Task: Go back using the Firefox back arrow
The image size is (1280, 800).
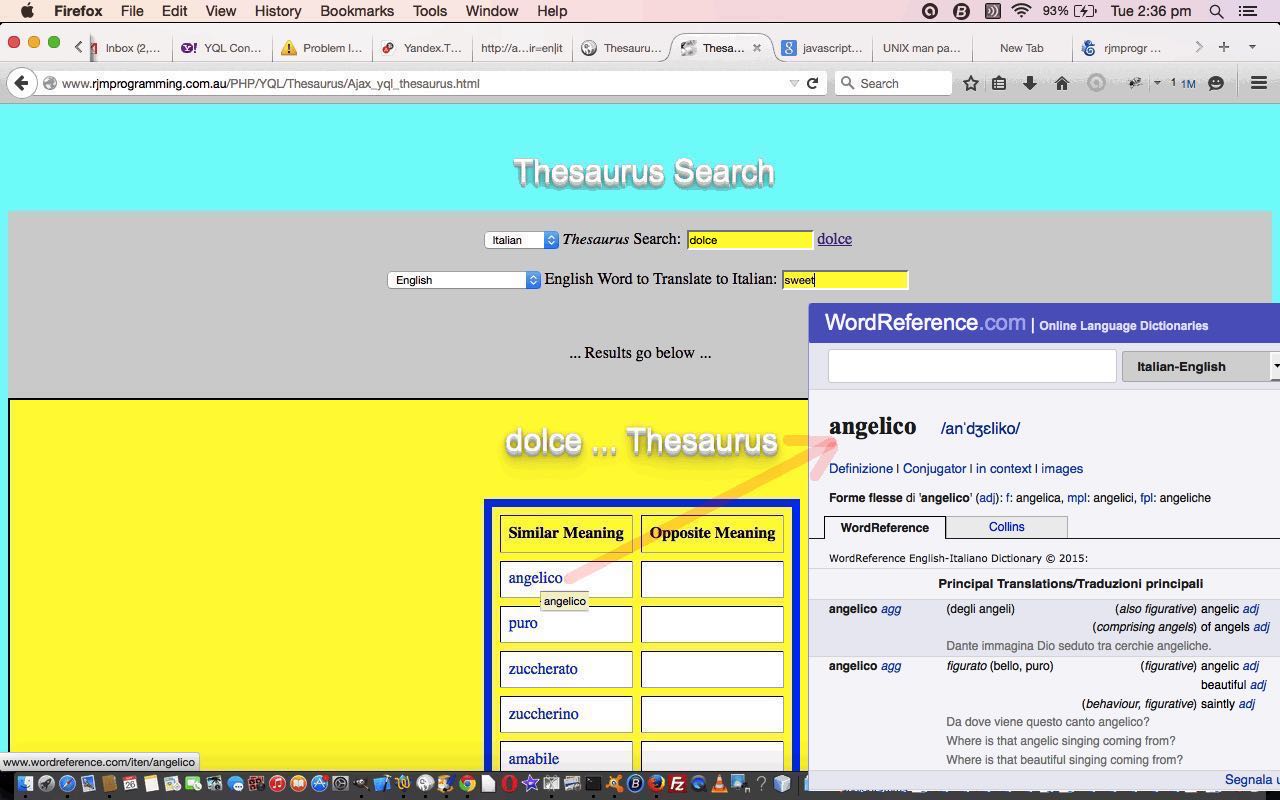Action: coord(21,83)
